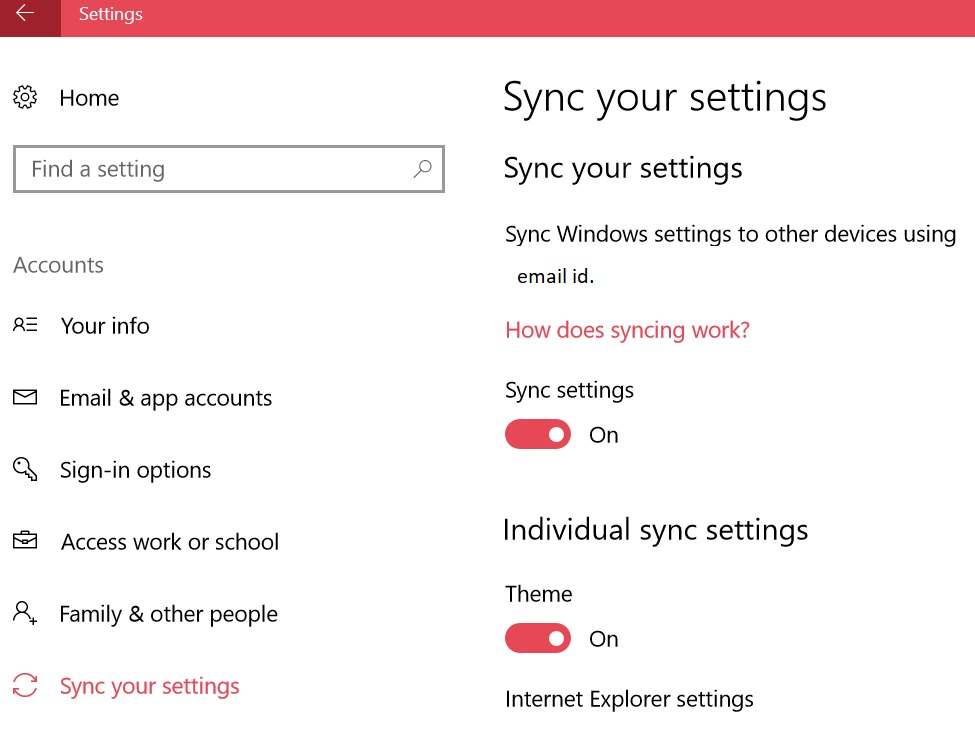Click the Find a setting search box

229,169
